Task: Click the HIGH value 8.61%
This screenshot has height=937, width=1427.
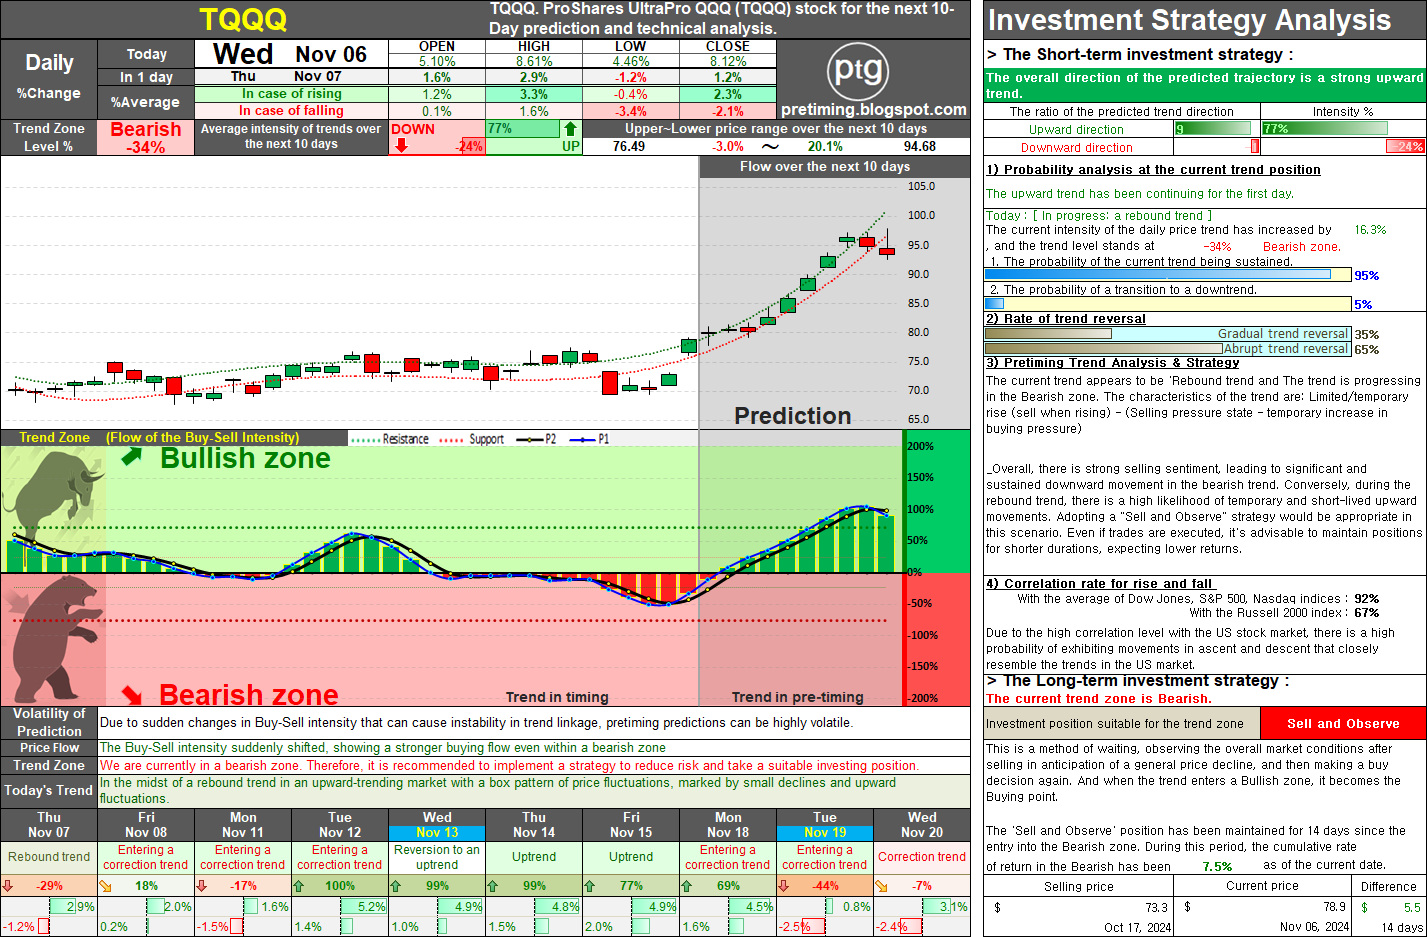Action: point(534,61)
